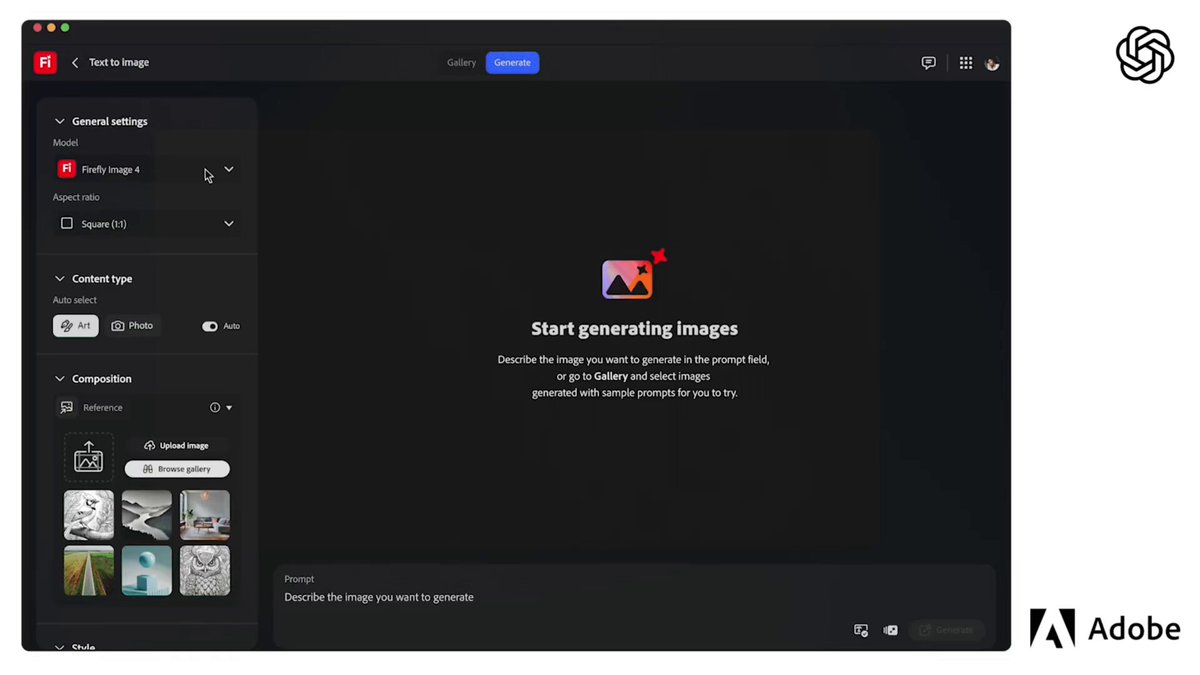Viewport: 1200px width, 675px height.
Task: Select the living room interior thumbnail
Action: coord(205,515)
